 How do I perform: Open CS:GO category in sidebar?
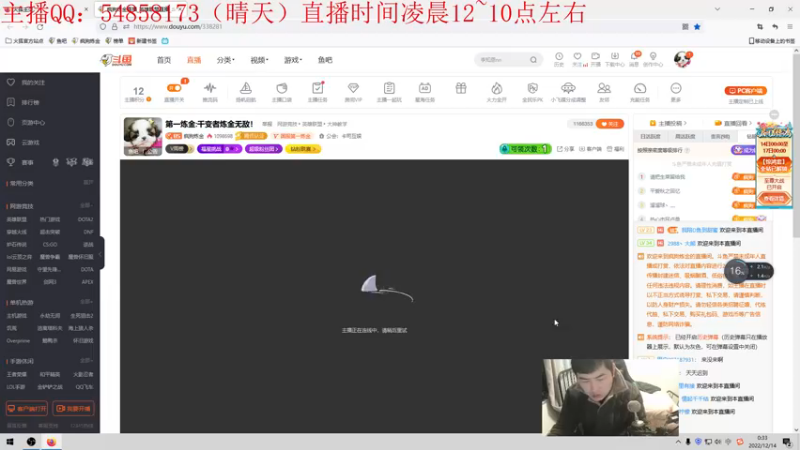50,244
